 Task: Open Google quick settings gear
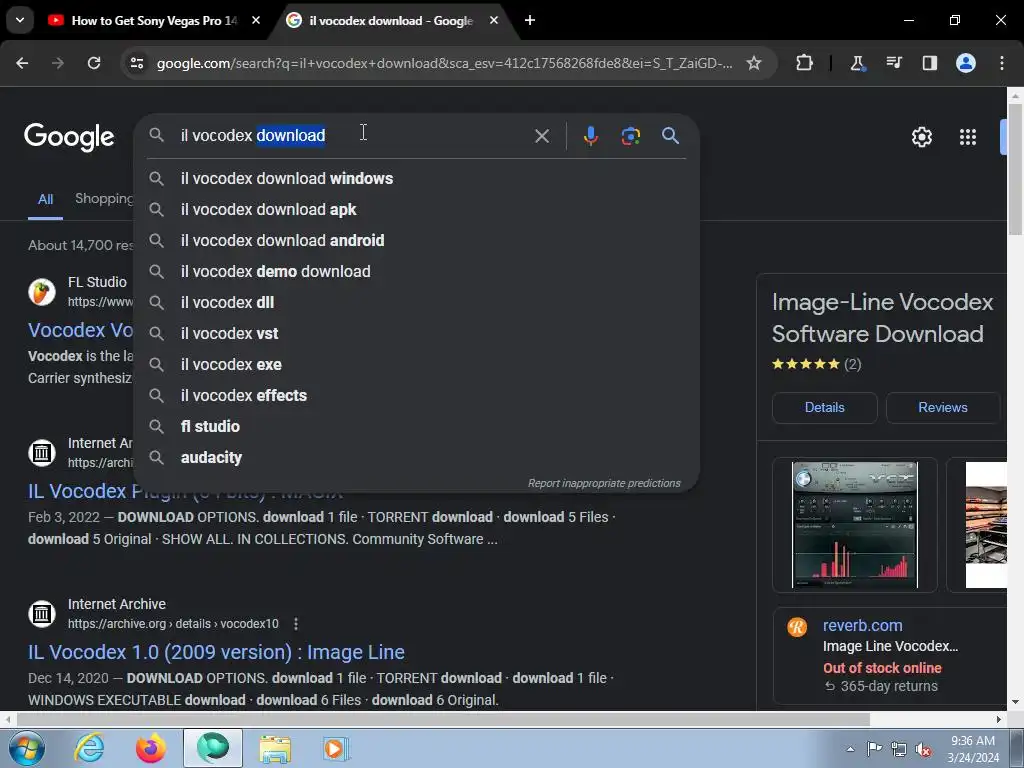[921, 137]
